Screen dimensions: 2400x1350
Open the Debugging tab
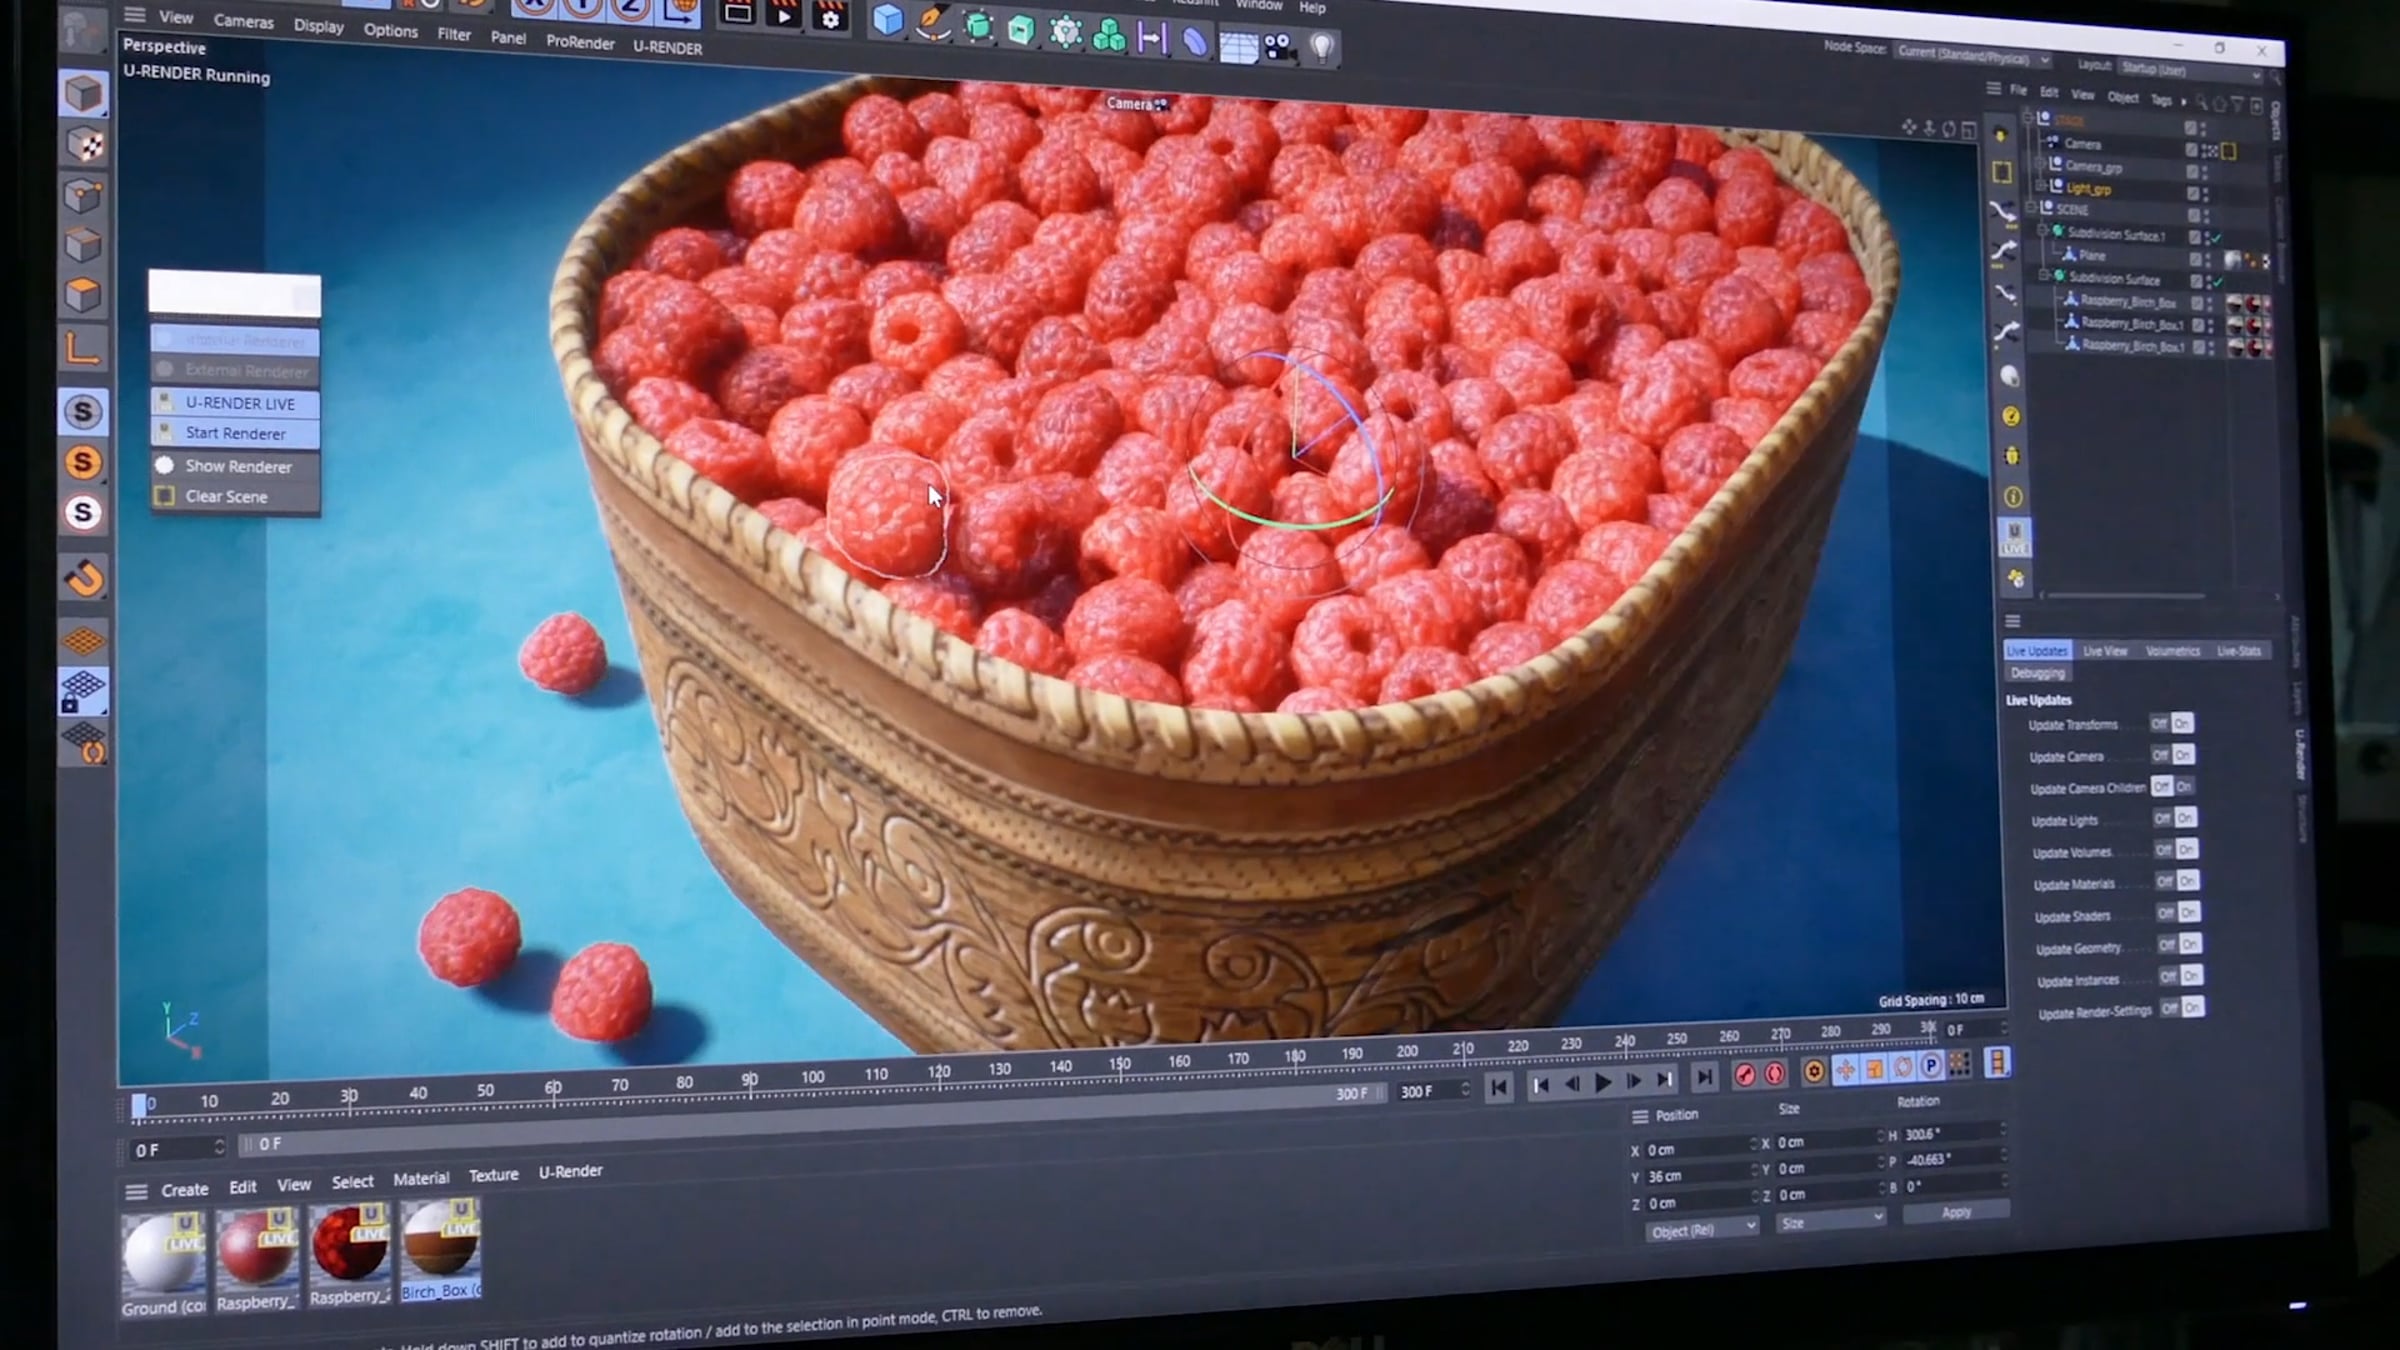pyautogui.click(x=2037, y=673)
